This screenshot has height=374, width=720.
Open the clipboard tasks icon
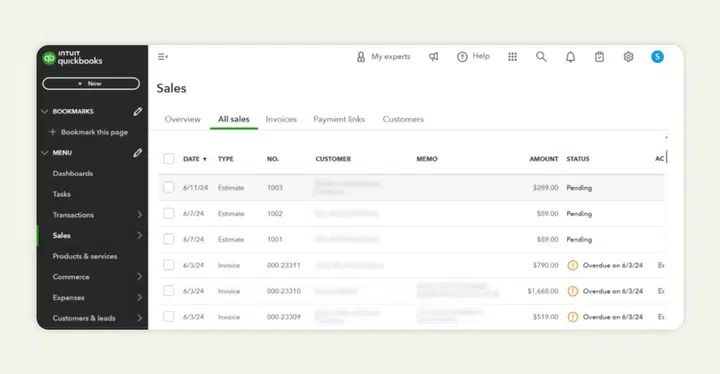(599, 57)
